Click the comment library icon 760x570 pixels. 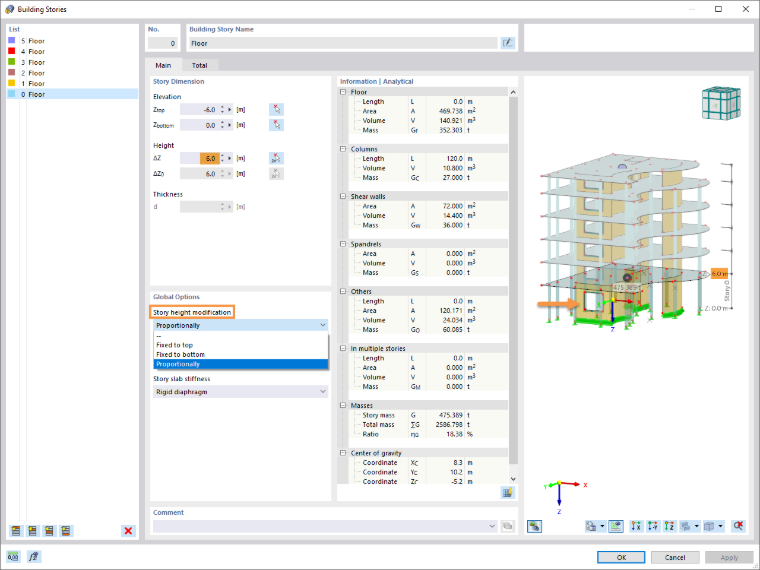click(x=507, y=526)
